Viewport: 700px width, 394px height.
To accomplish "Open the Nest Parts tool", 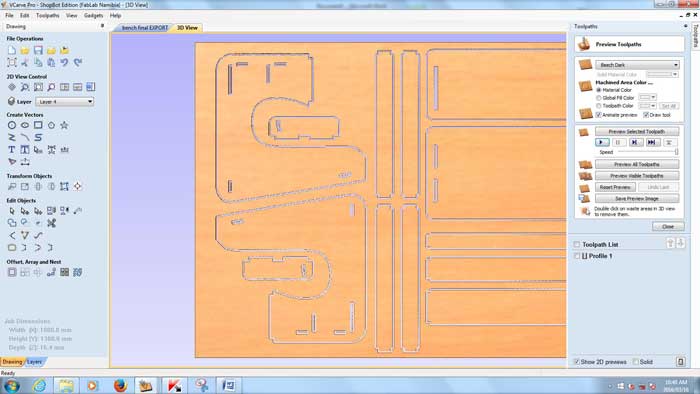I will point(78,272).
